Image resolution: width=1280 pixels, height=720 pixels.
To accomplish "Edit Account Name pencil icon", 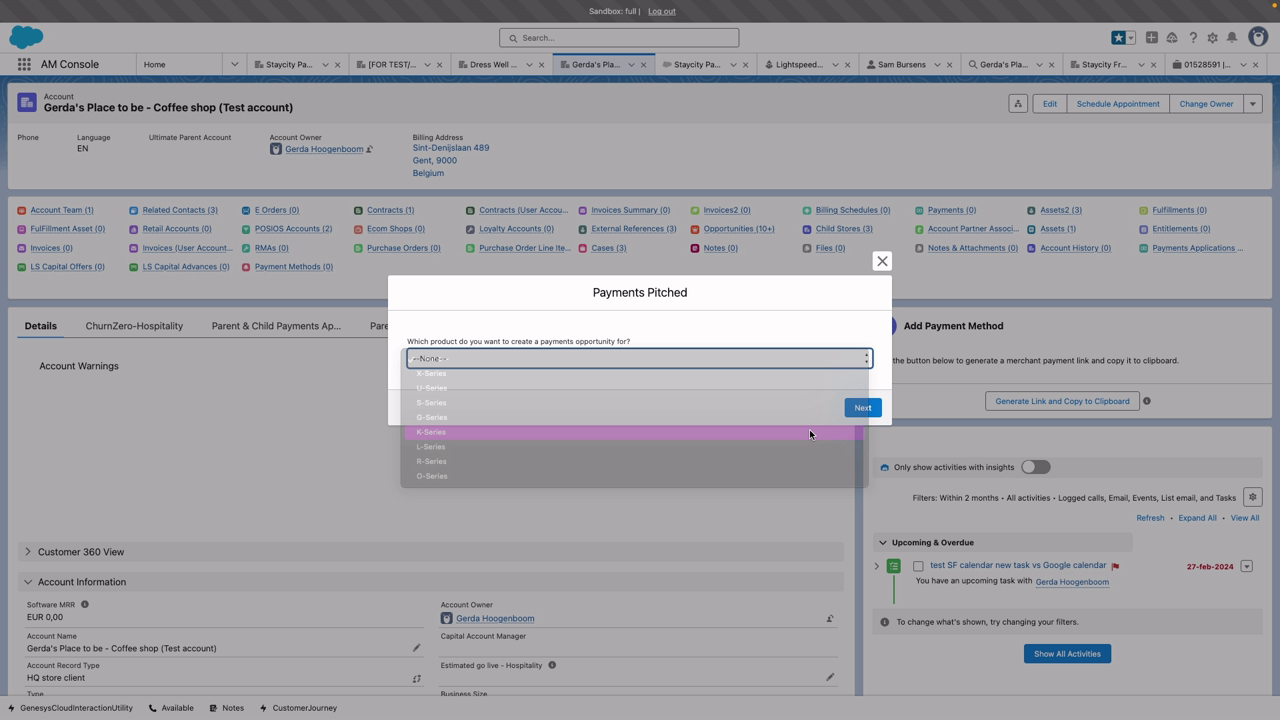I will [x=417, y=648].
